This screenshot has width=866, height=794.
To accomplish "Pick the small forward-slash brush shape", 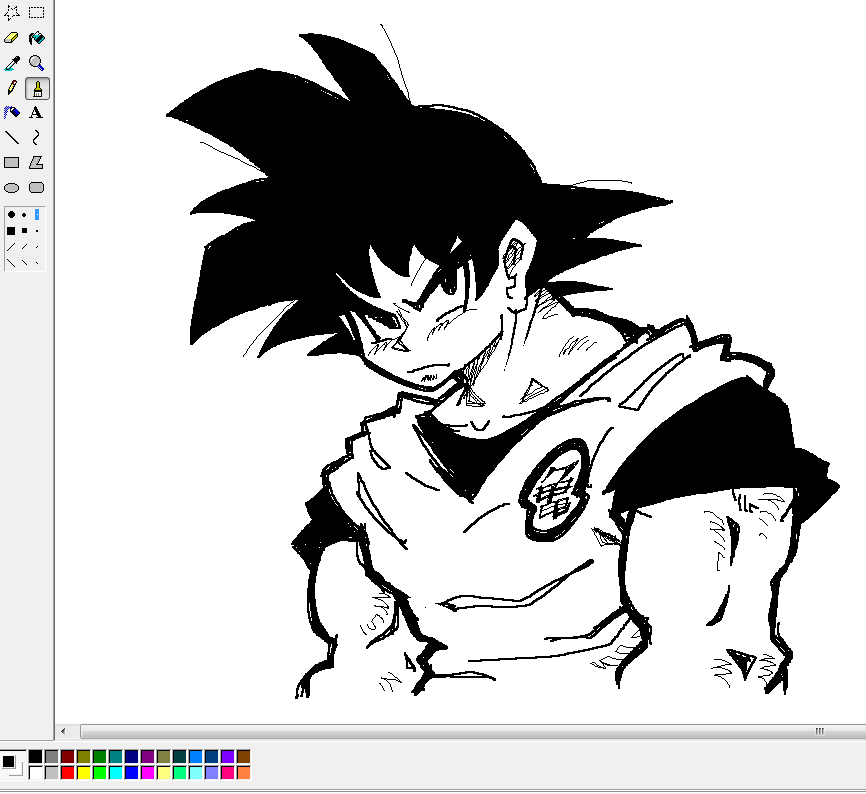I will pyautogui.click(x=37, y=247).
